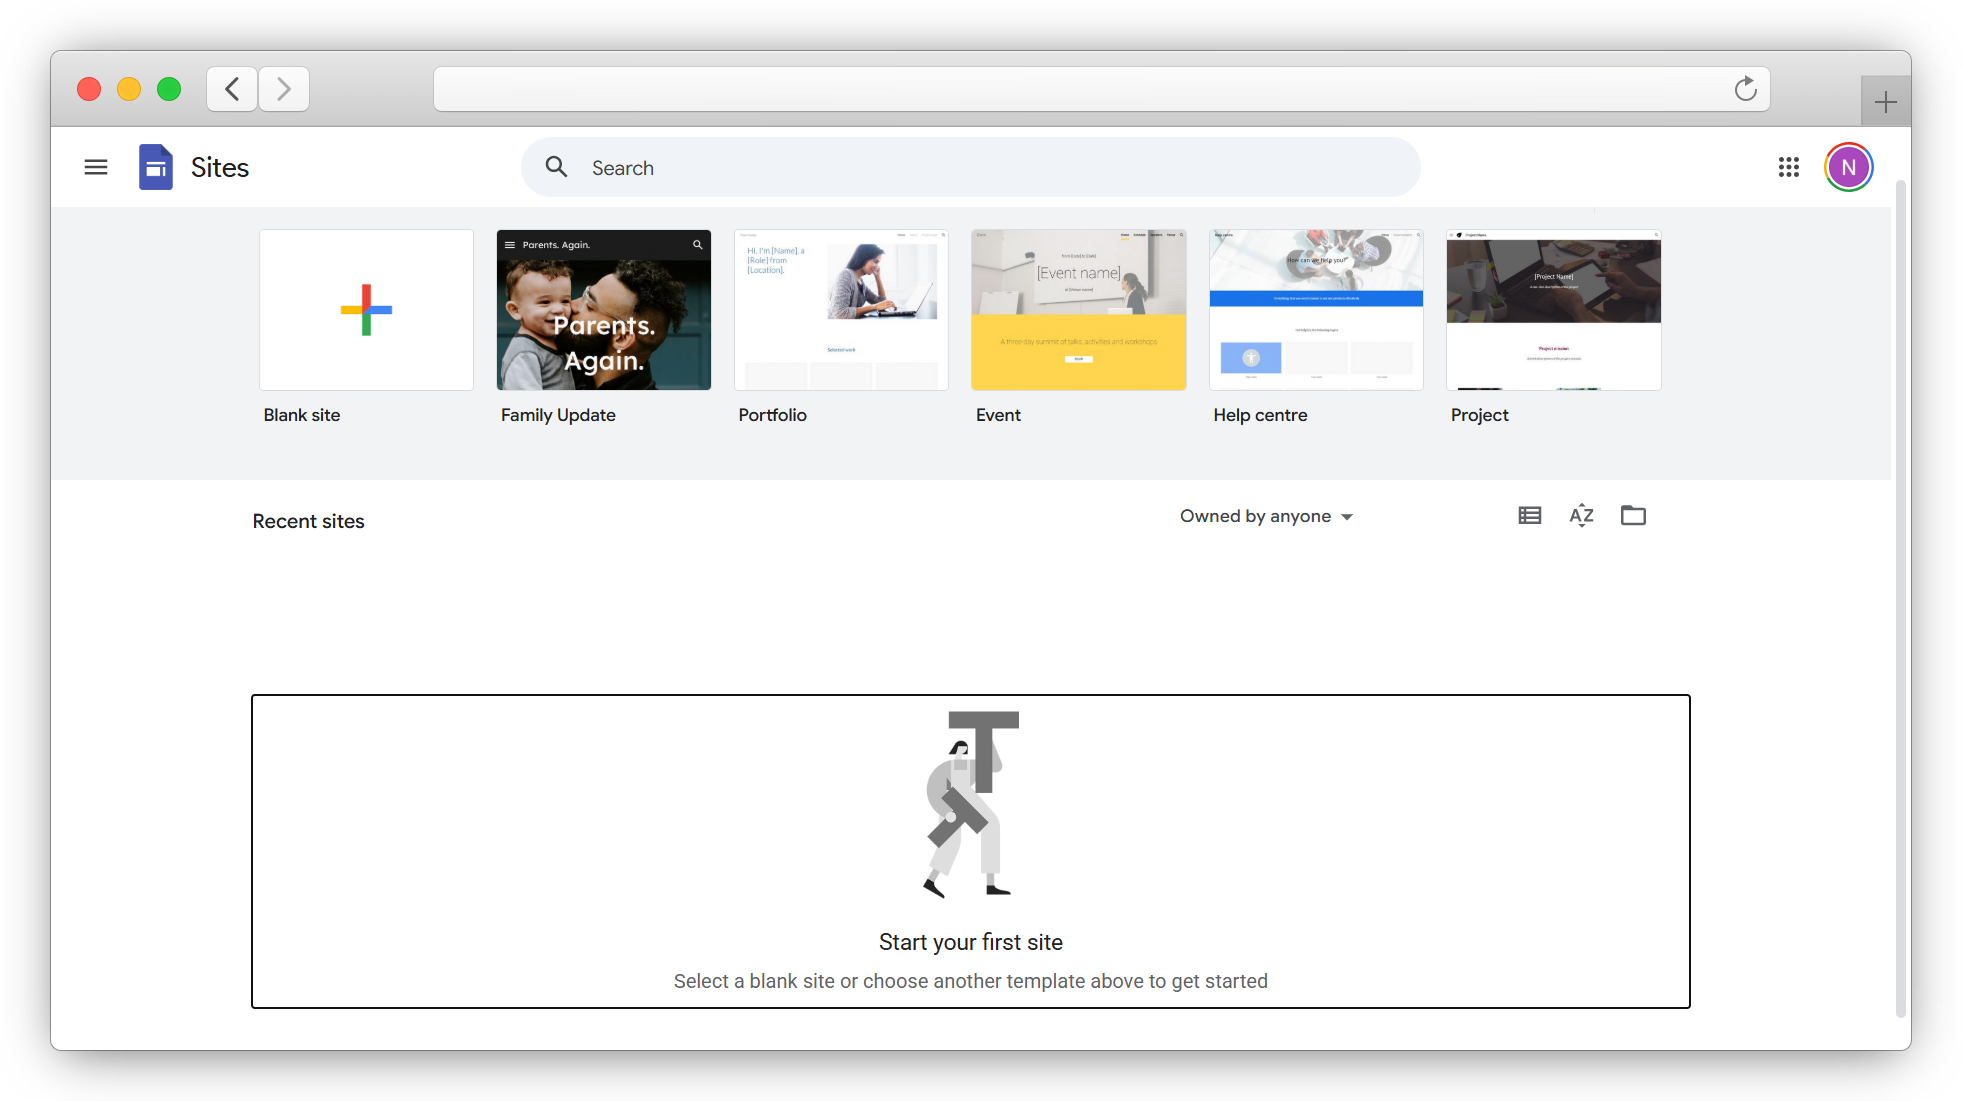Screen dimensions: 1962x1101
Task: Select the Help centre template
Action: tap(1315, 309)
